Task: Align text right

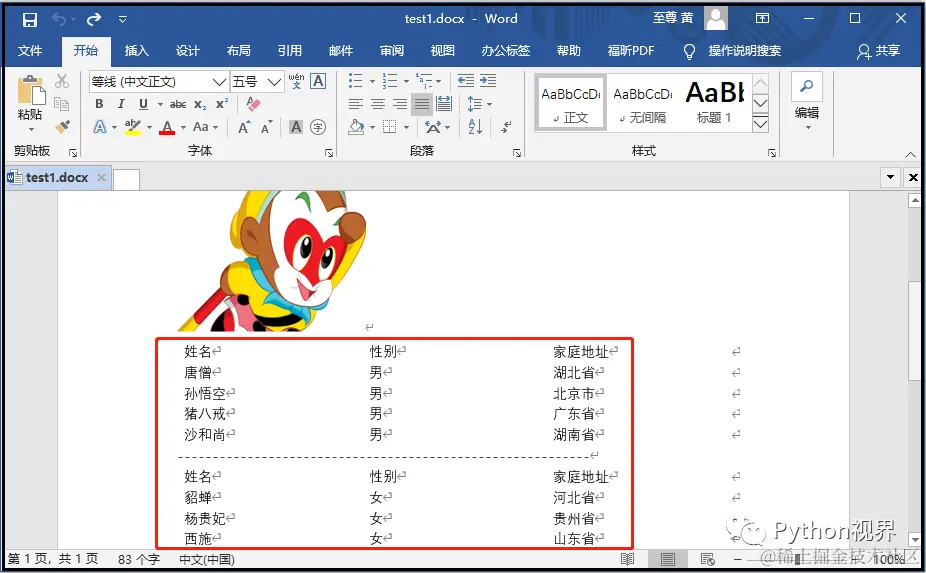Action: coord(400,105)
